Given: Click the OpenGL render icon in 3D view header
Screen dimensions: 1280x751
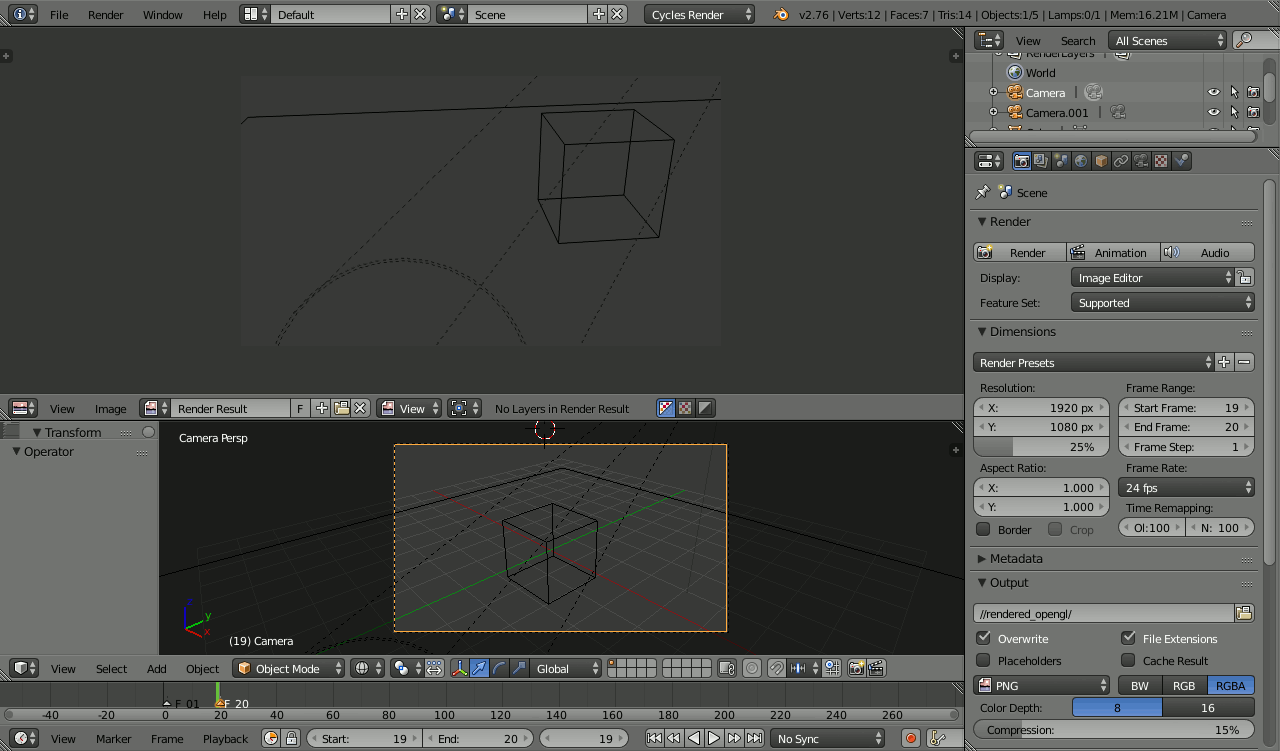Looking at the screenshot, I should tap(857, 668).
